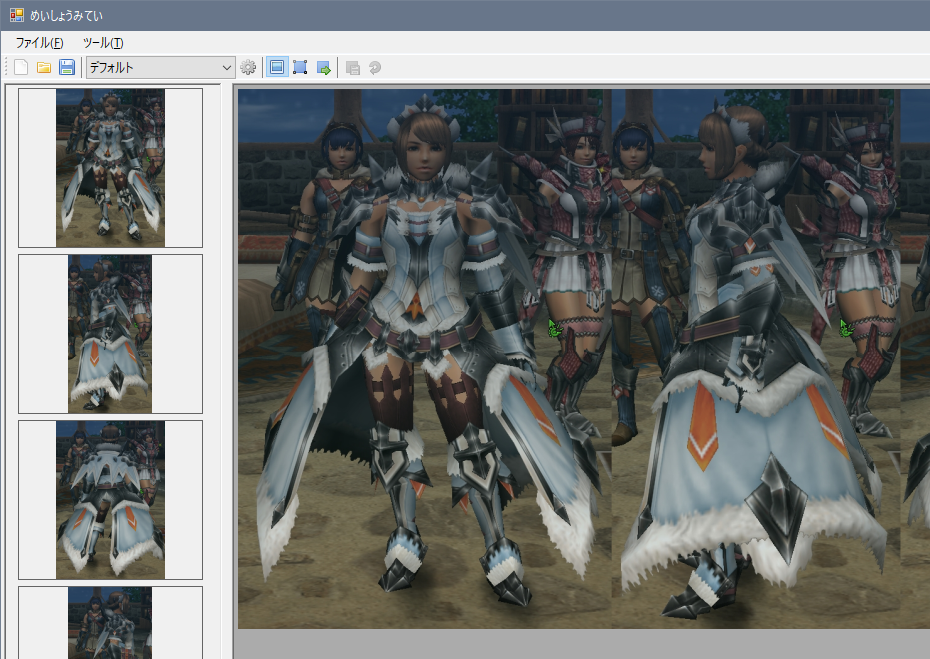Click the export image icon with green arrow
The width and height of the screenshot is (930, 659).
click(323, 68)
